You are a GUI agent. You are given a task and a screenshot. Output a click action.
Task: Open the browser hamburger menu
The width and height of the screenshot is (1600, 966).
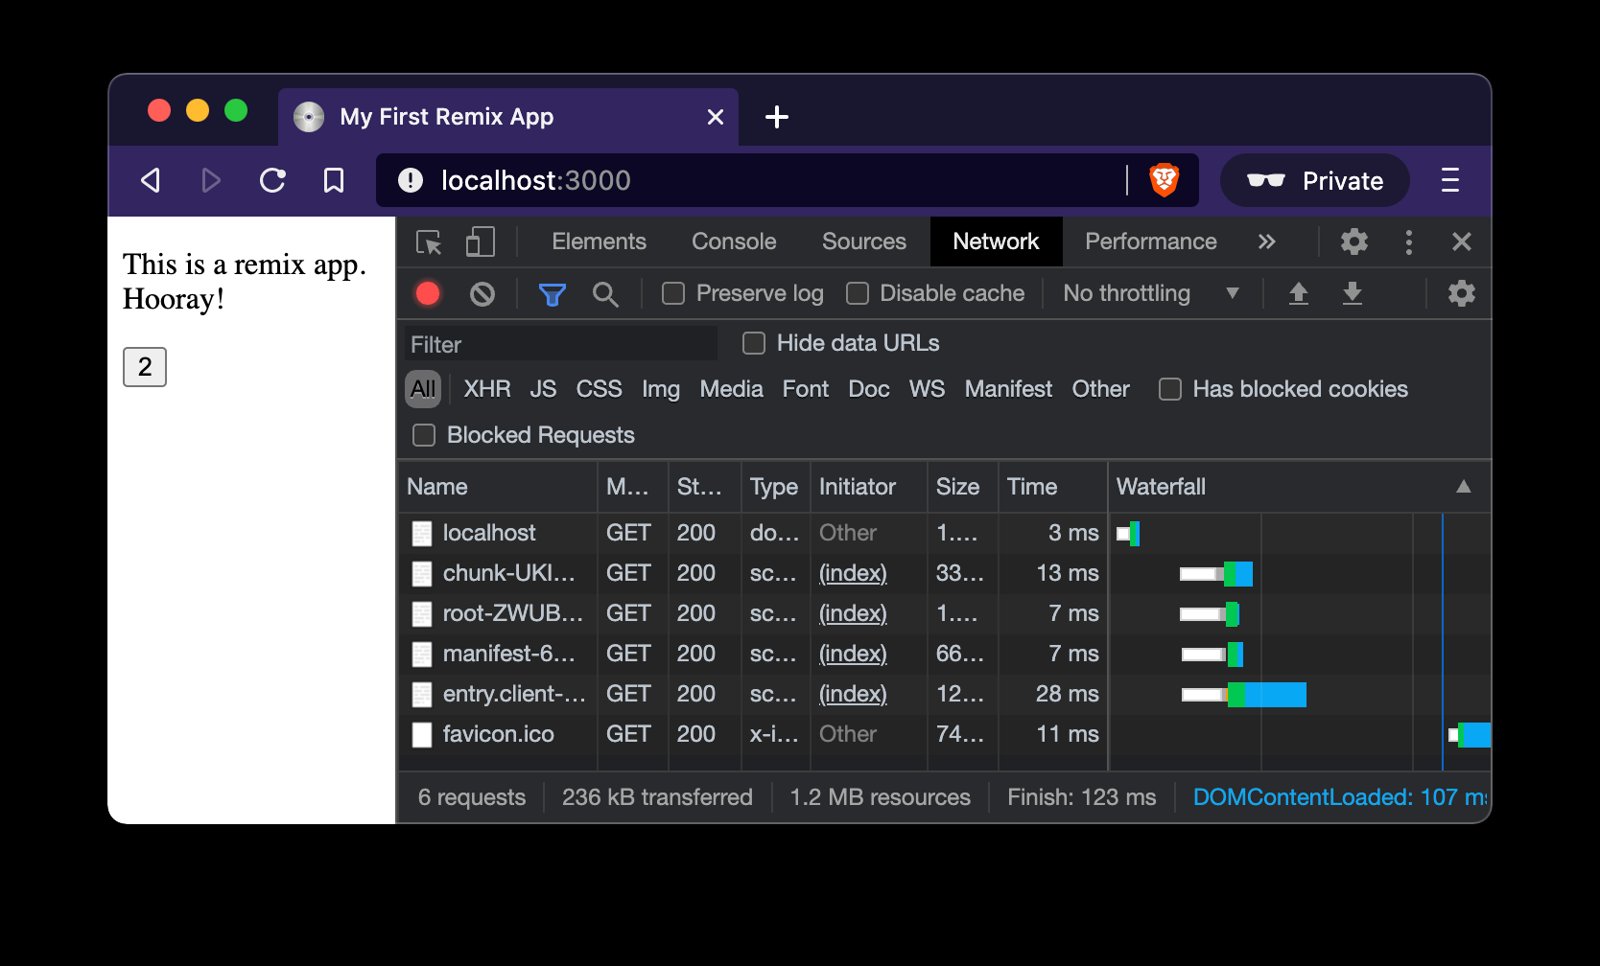1450,181
